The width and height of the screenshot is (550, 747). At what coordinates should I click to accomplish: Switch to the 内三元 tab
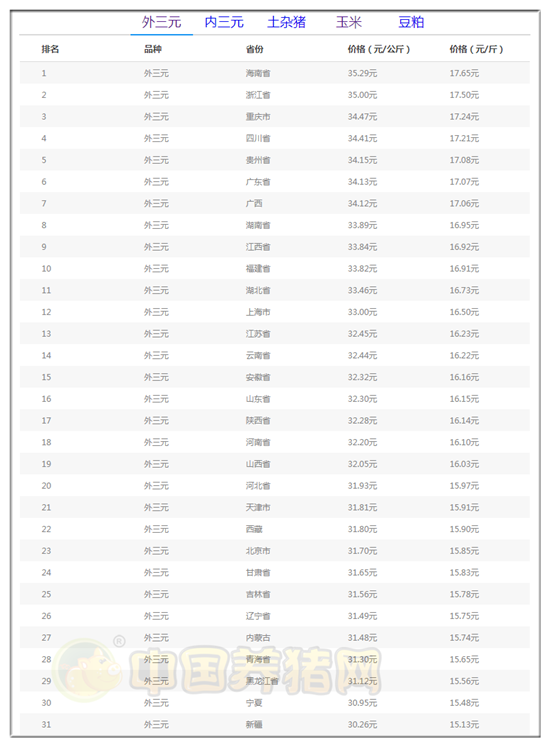224,22
